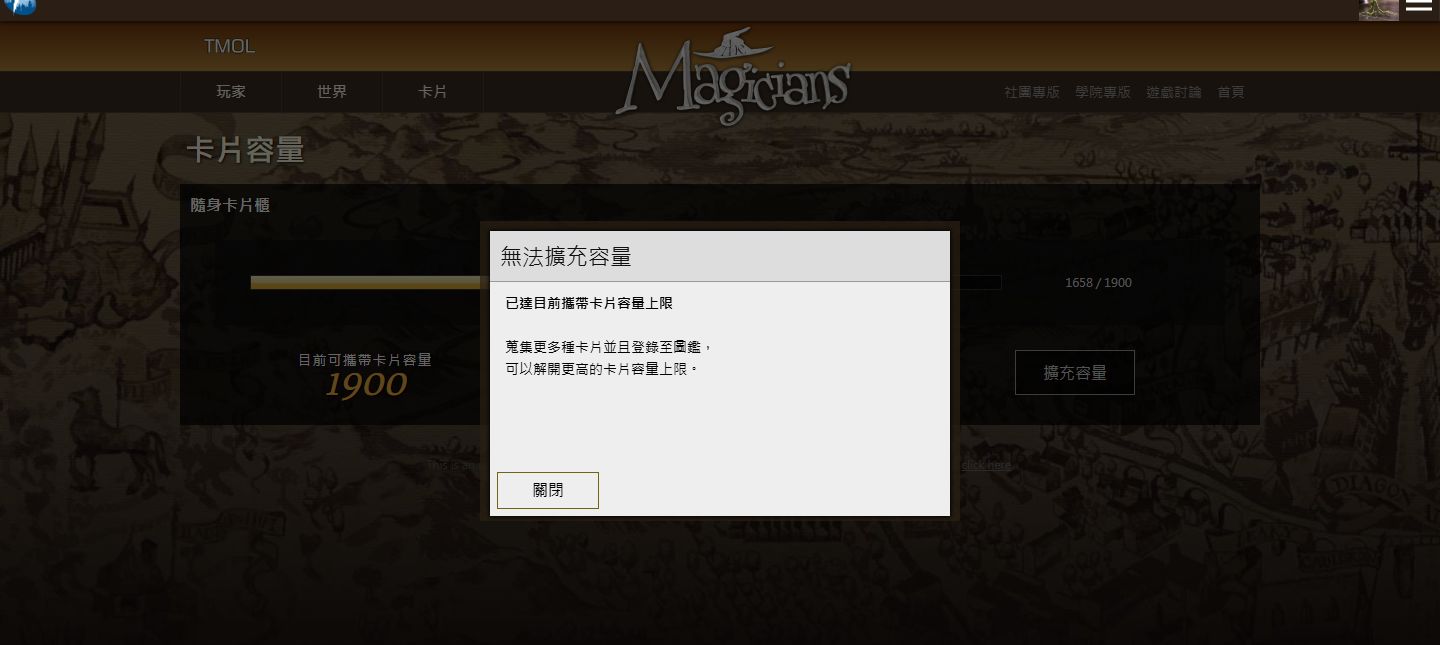This screenshot has height=645, width=1440.
Task: Open the hamburger menu icon at top right
Action: click(x=1419, y=6)
